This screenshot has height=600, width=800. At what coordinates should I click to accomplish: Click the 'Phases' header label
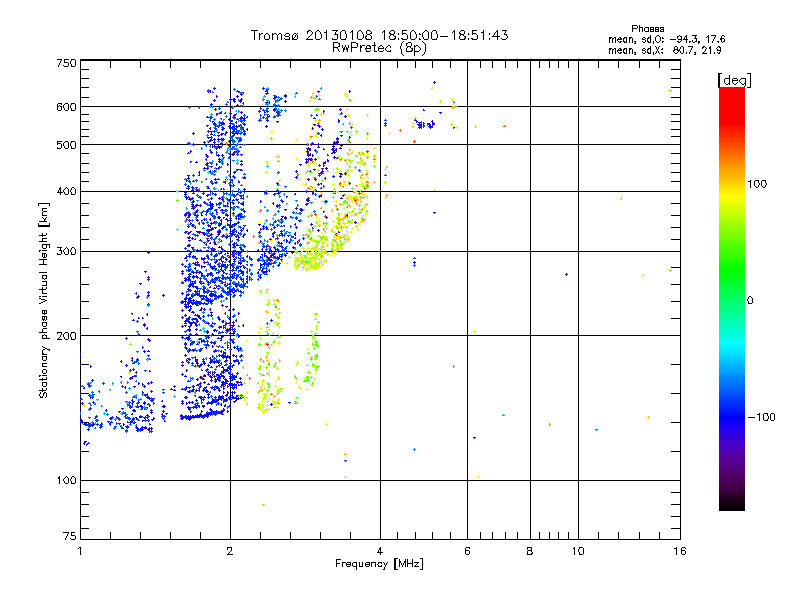tap(647, 29)
